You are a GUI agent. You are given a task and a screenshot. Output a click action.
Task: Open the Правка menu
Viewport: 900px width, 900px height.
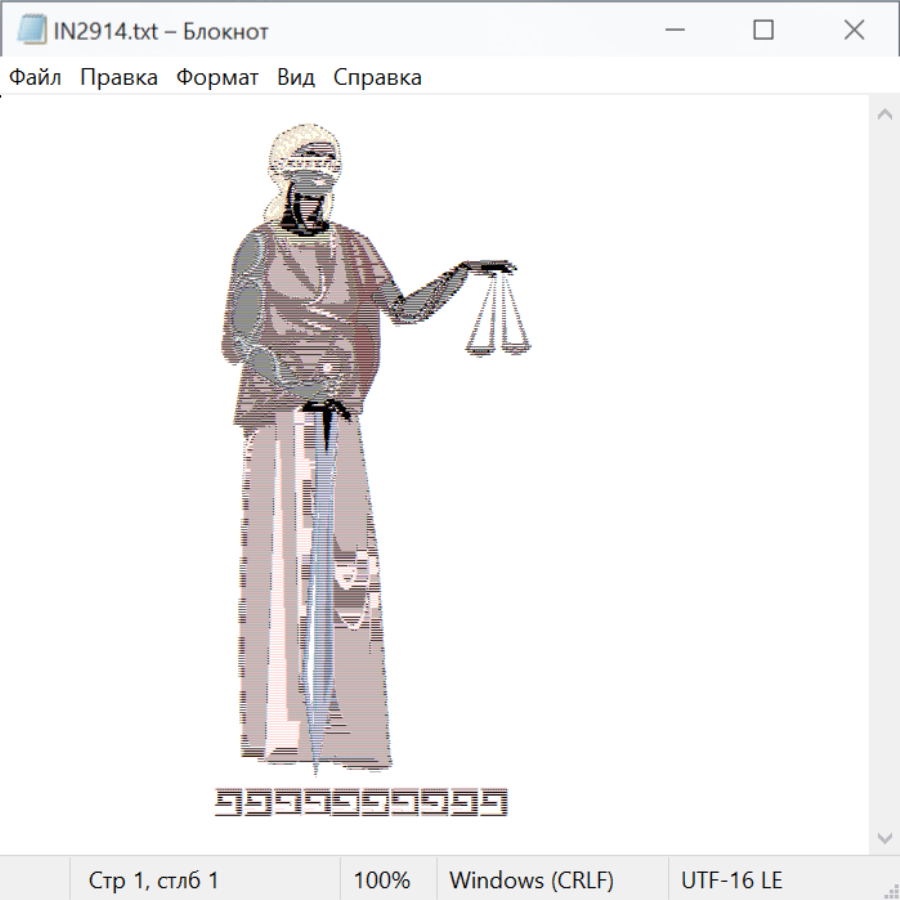[119, 78]
